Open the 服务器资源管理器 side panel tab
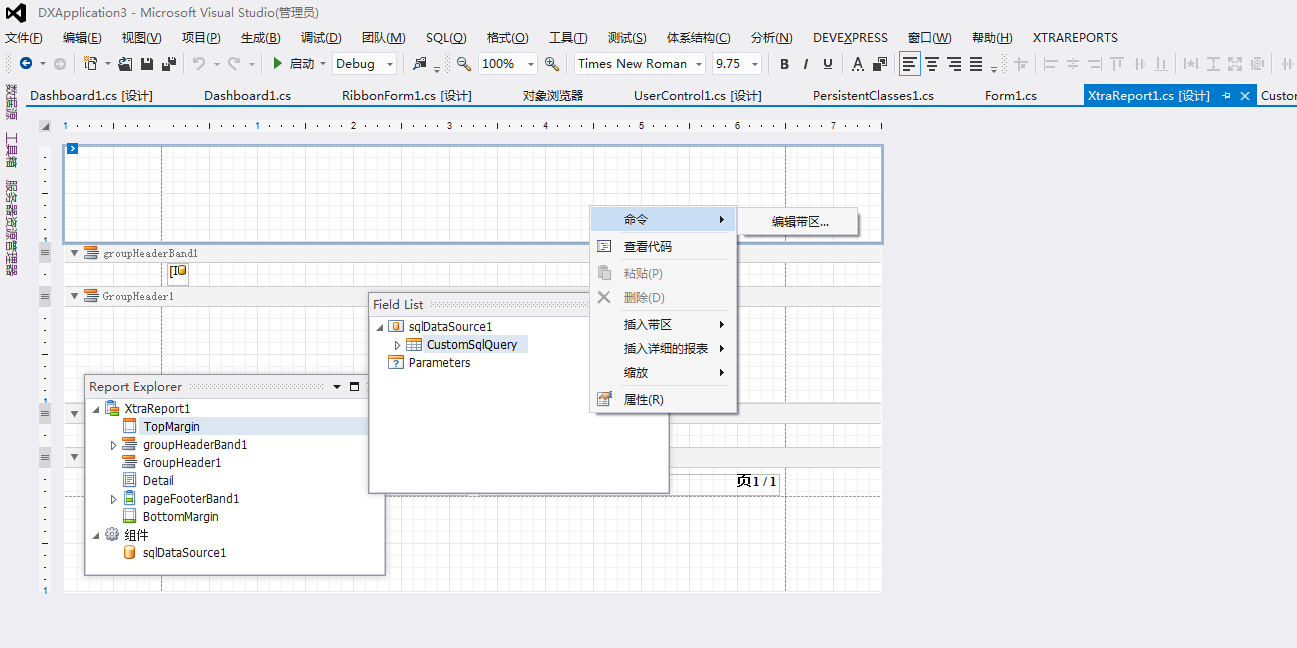This screenshot has width=1297, height=648. click(x=11, y=227)
